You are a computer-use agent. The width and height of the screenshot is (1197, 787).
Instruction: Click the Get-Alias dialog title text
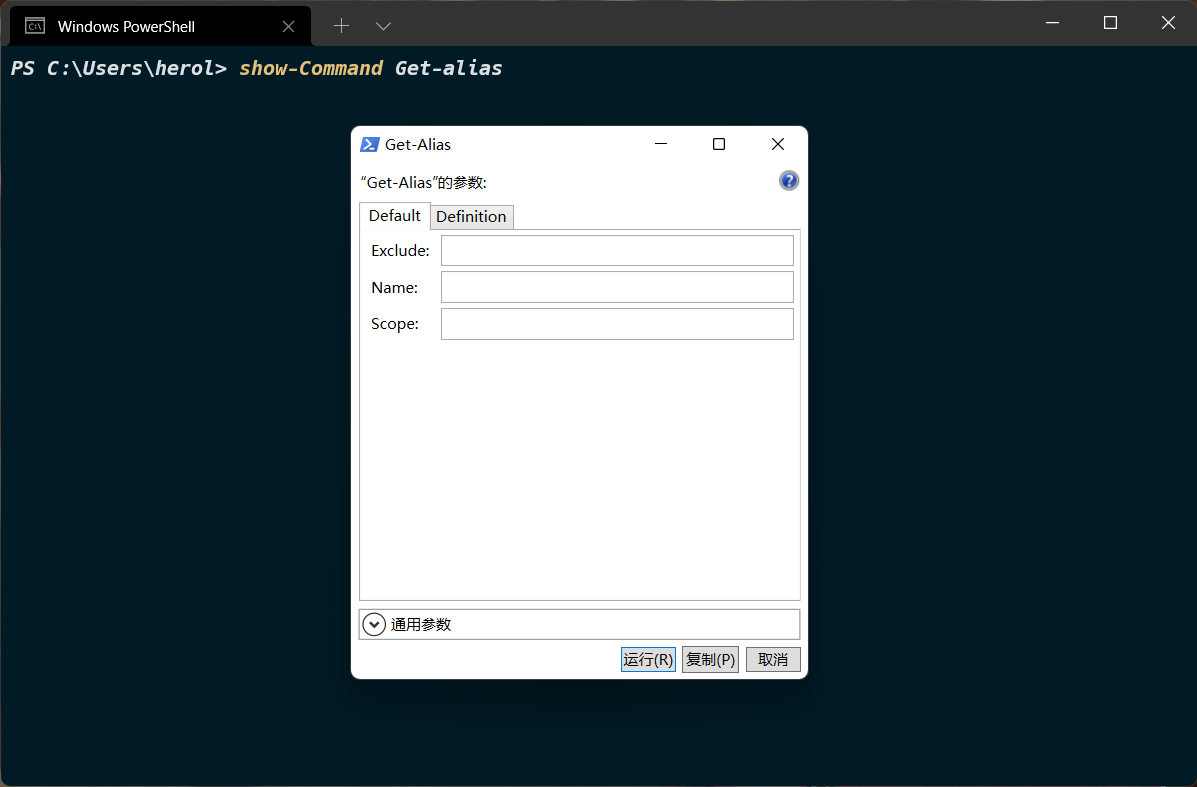point(418,144)
